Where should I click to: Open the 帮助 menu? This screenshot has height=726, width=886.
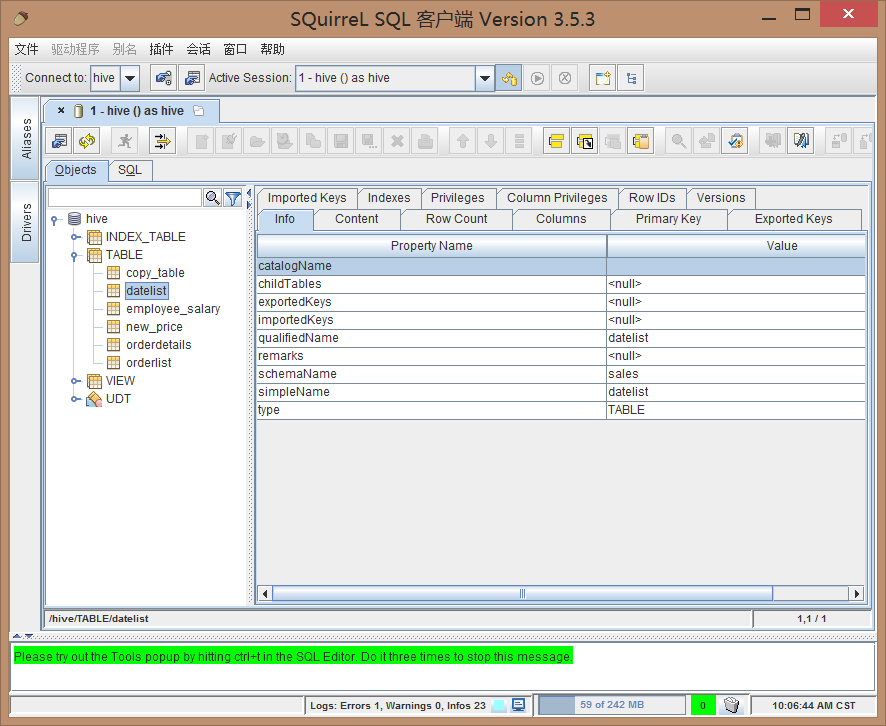pos(272,49)
